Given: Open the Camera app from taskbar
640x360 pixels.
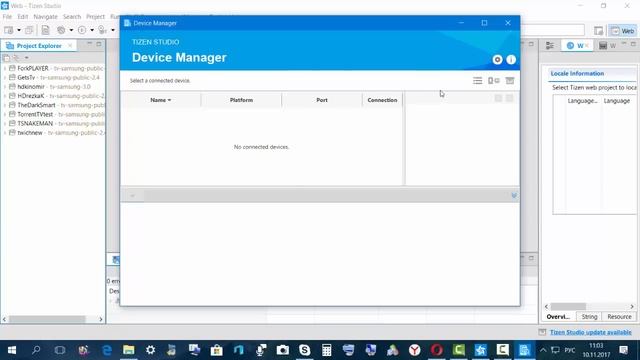Looking at the screenshot, I should pos(282,350).
